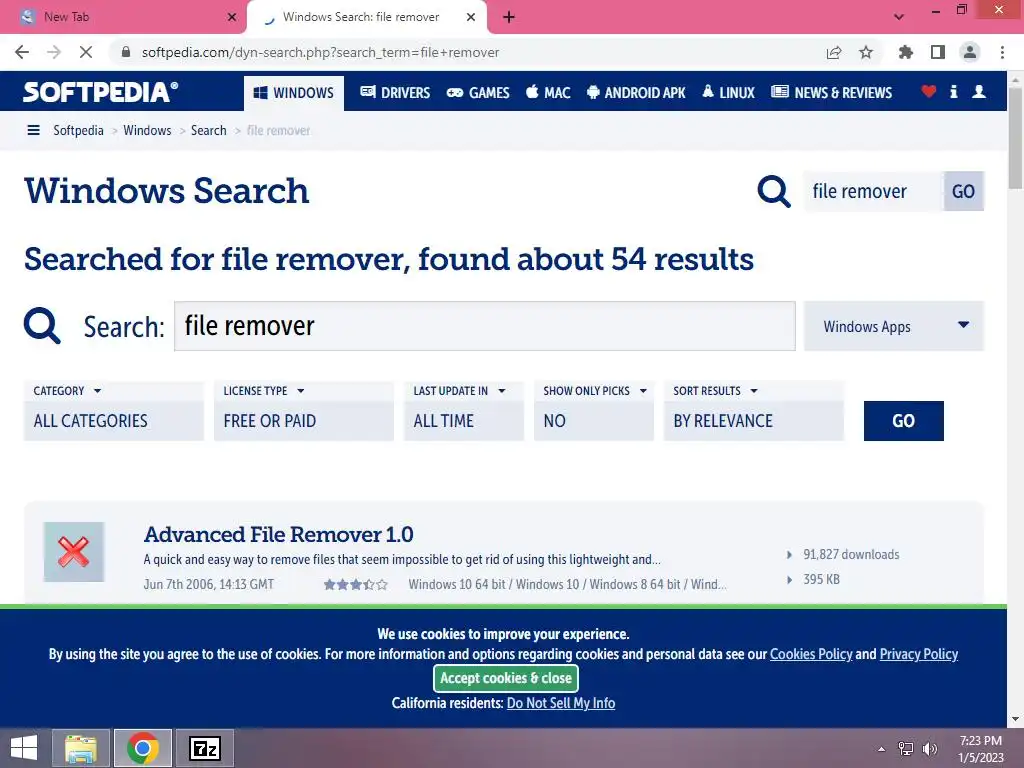This screenshot has height=768, width=1024.
Task: Click the Chrome taskbar icon
Action: pos(143,748)
